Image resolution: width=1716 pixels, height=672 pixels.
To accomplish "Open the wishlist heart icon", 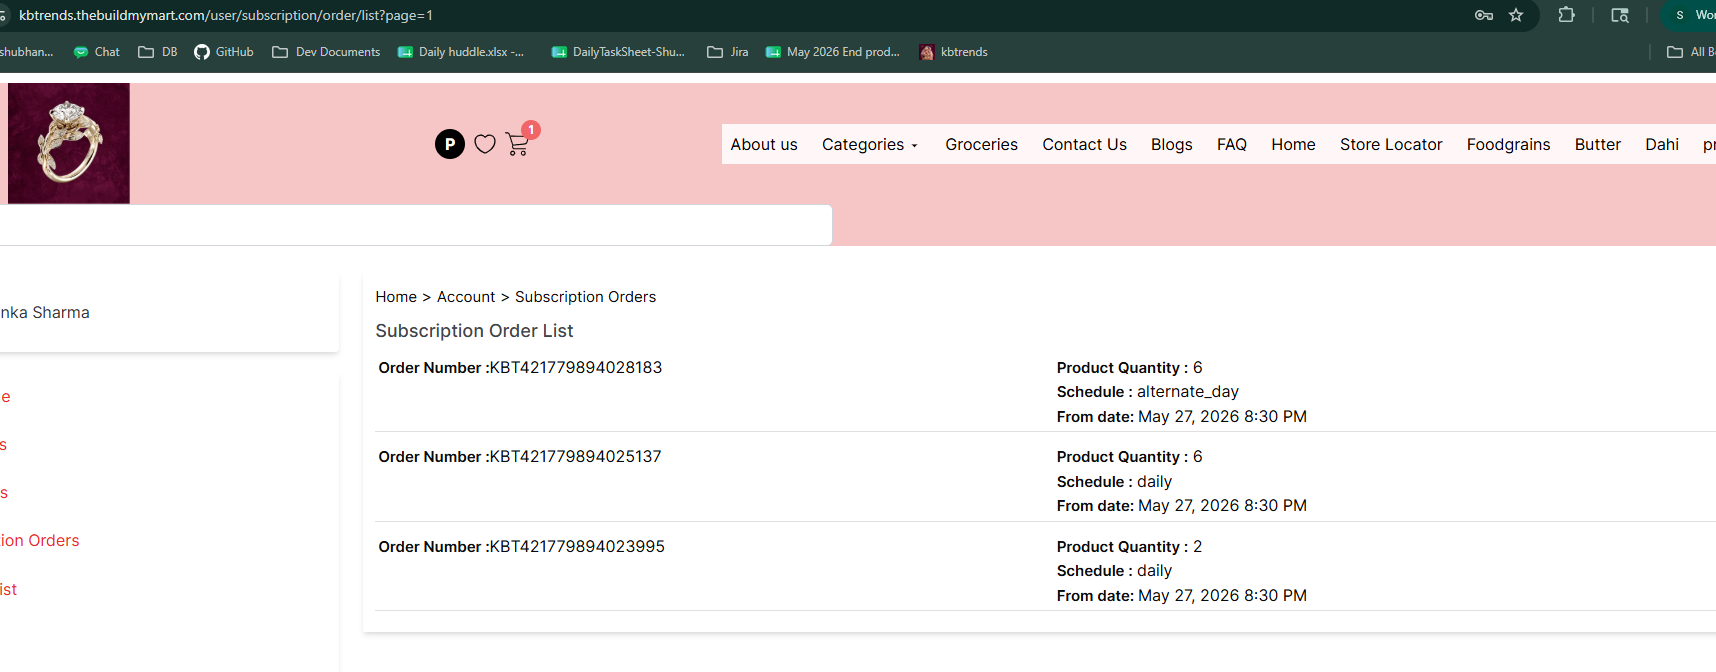I will tap(485, 144).
